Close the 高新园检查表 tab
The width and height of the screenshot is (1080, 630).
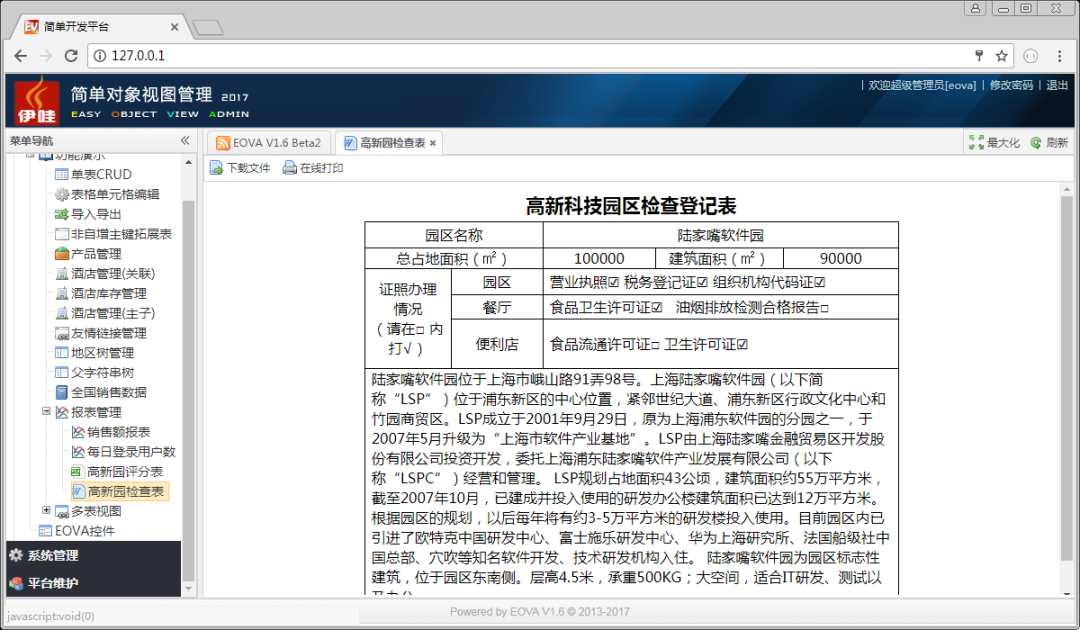click(433, 144)
